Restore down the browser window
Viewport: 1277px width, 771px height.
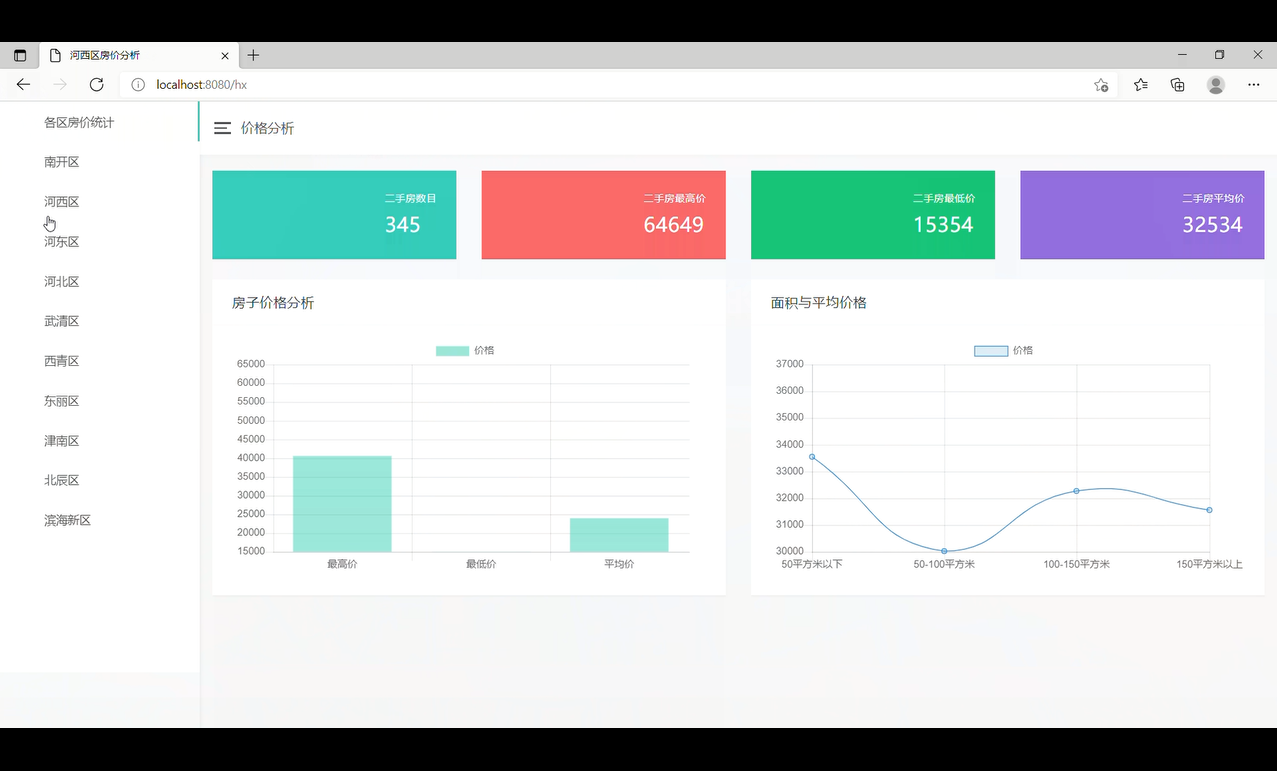(x=1219, y=55)
